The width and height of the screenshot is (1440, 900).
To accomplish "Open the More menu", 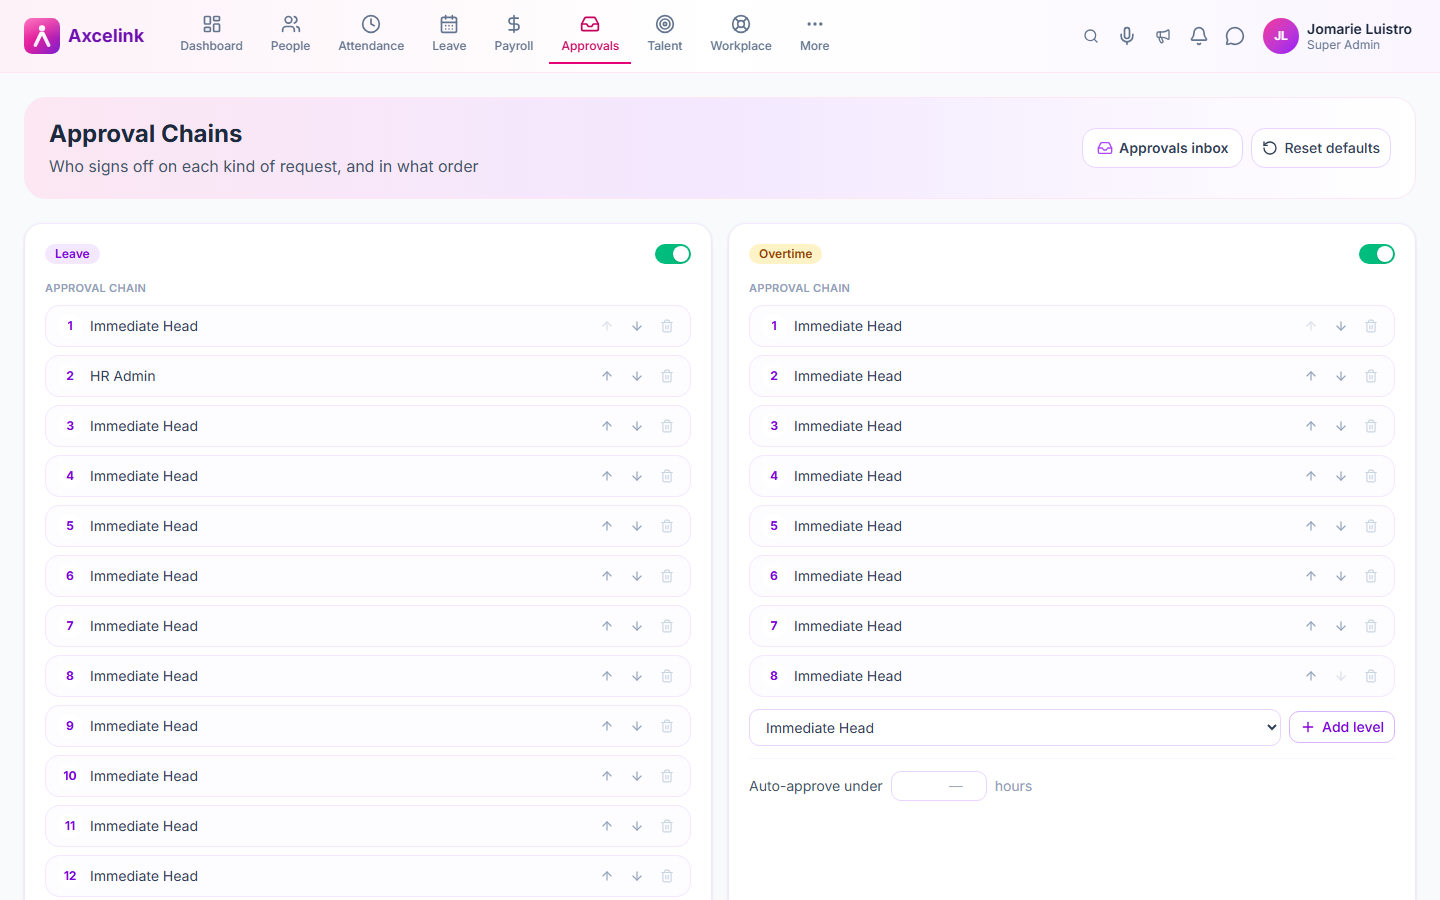I will coord(815,35).
